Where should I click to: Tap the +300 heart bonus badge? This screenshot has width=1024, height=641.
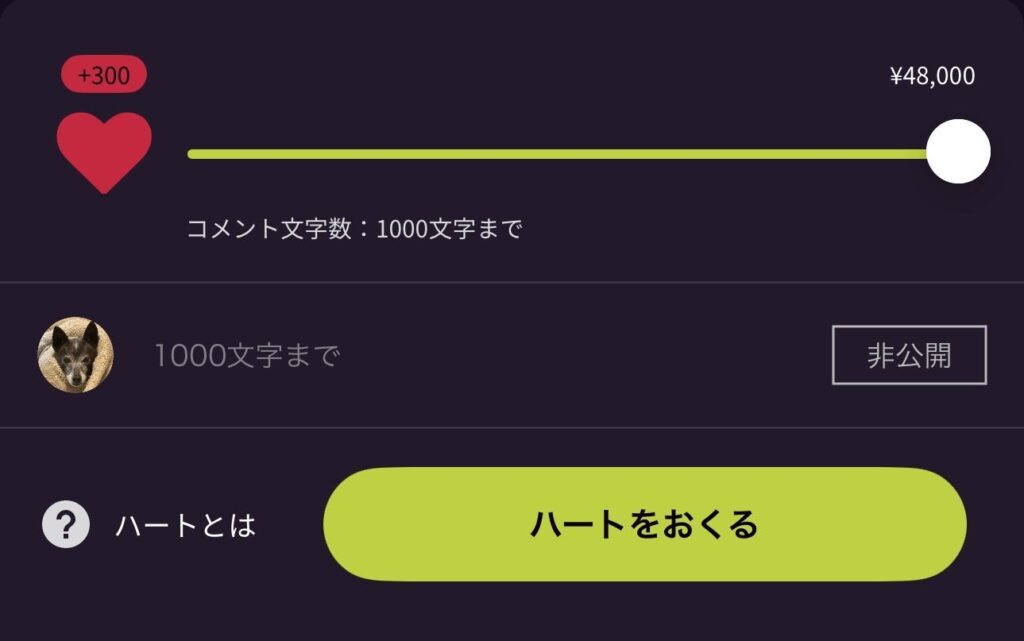pos(104,75)
